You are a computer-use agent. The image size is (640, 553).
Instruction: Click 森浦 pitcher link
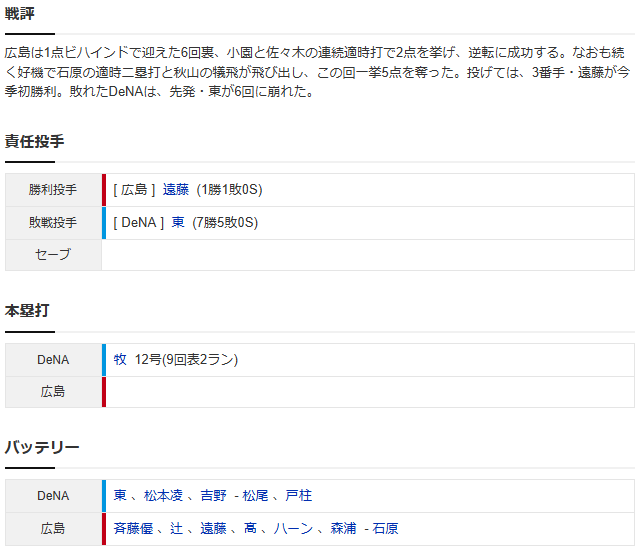point(343,529)
